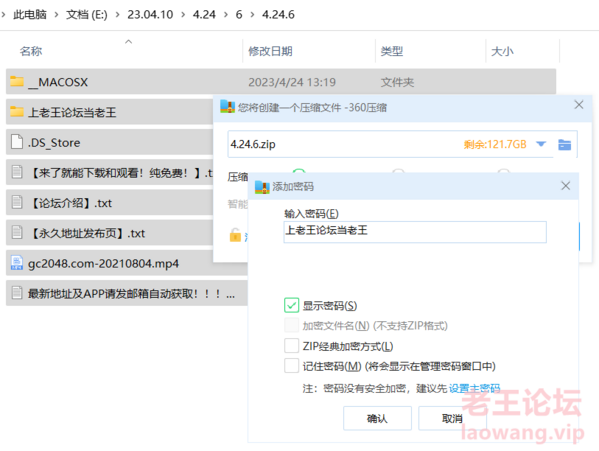Check the 记住密码(M) option
Viewport: 599px width, 451px height.
click(x=291, y=365)
